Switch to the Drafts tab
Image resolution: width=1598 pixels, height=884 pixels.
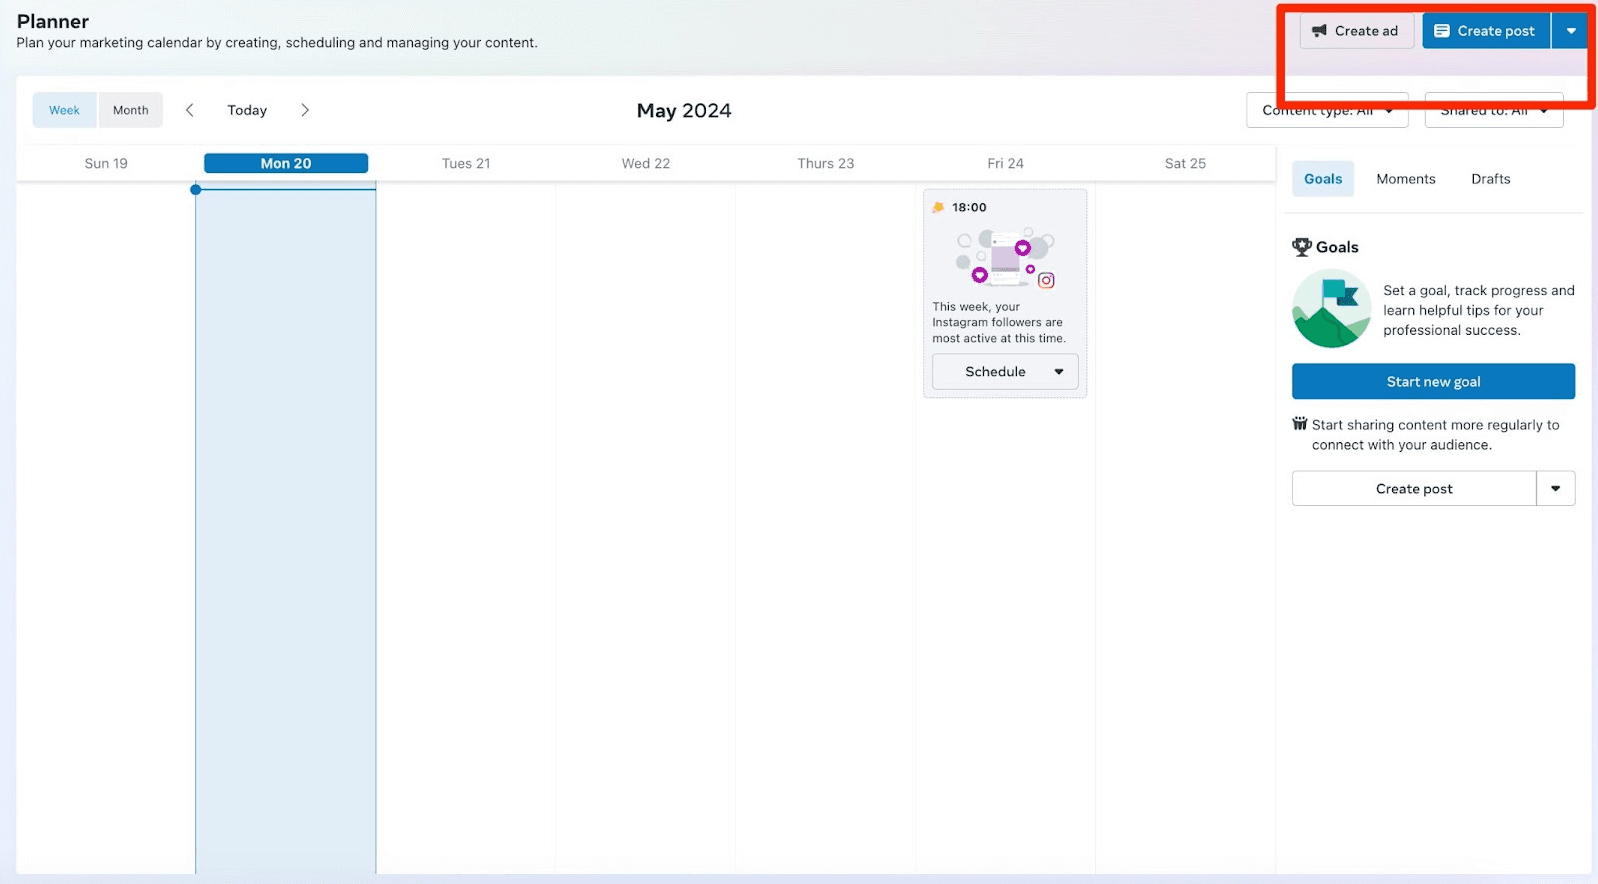coord(1490,179)
